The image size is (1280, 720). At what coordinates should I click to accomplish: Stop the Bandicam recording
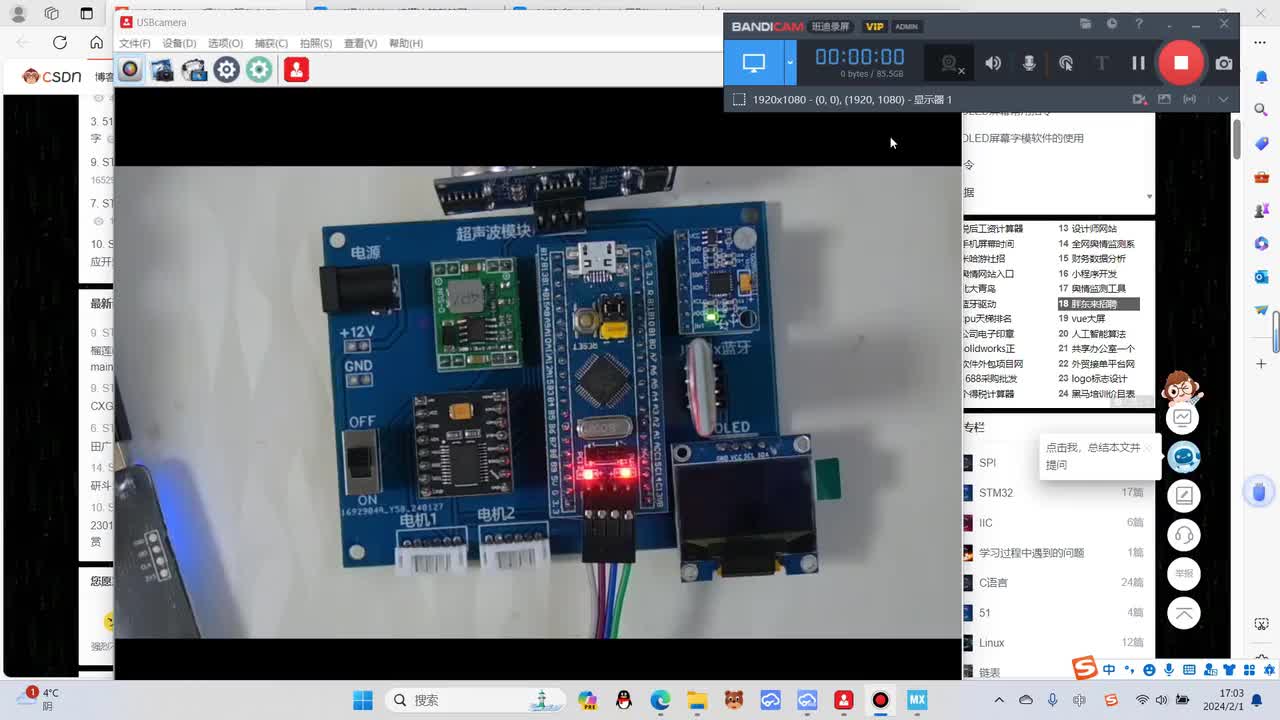[1181, 62]
